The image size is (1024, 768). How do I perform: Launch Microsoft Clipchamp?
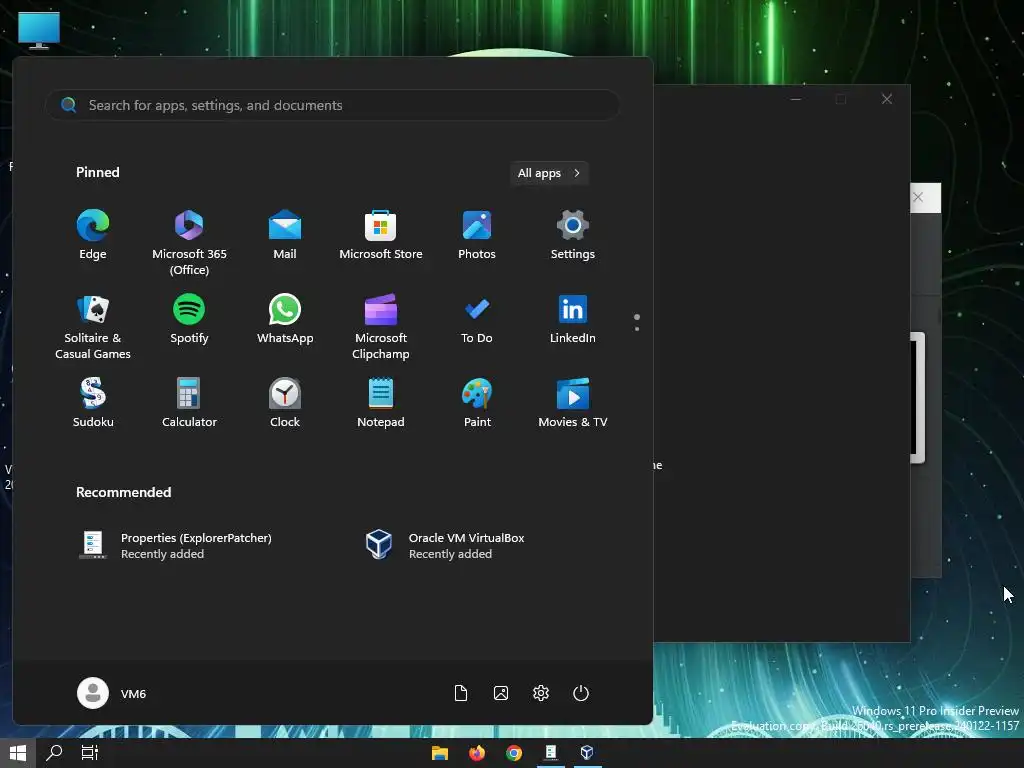[381, 327]
